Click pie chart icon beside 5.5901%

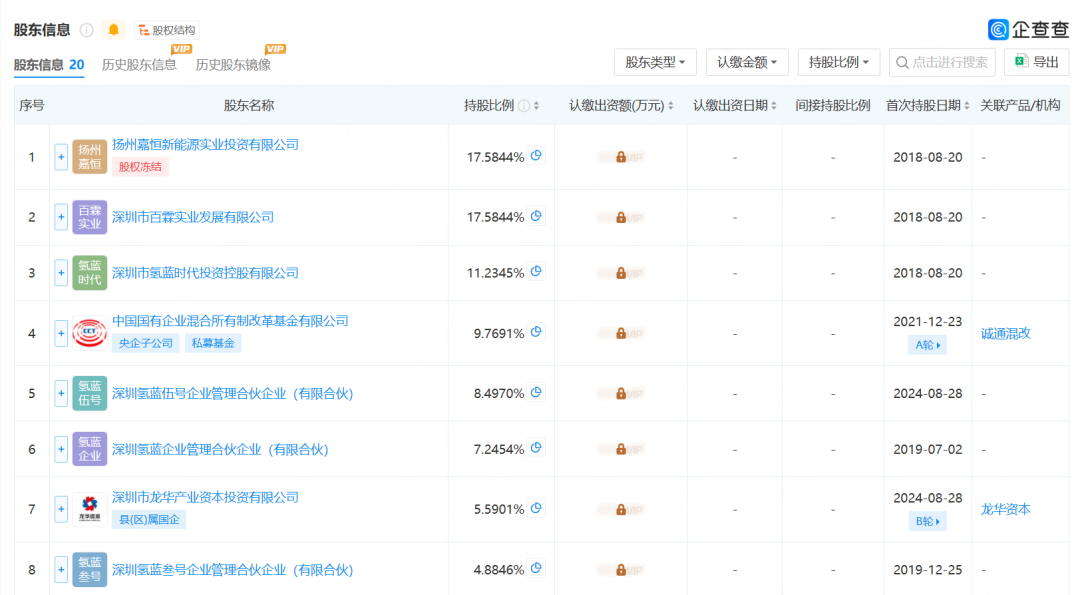point(537,508)
